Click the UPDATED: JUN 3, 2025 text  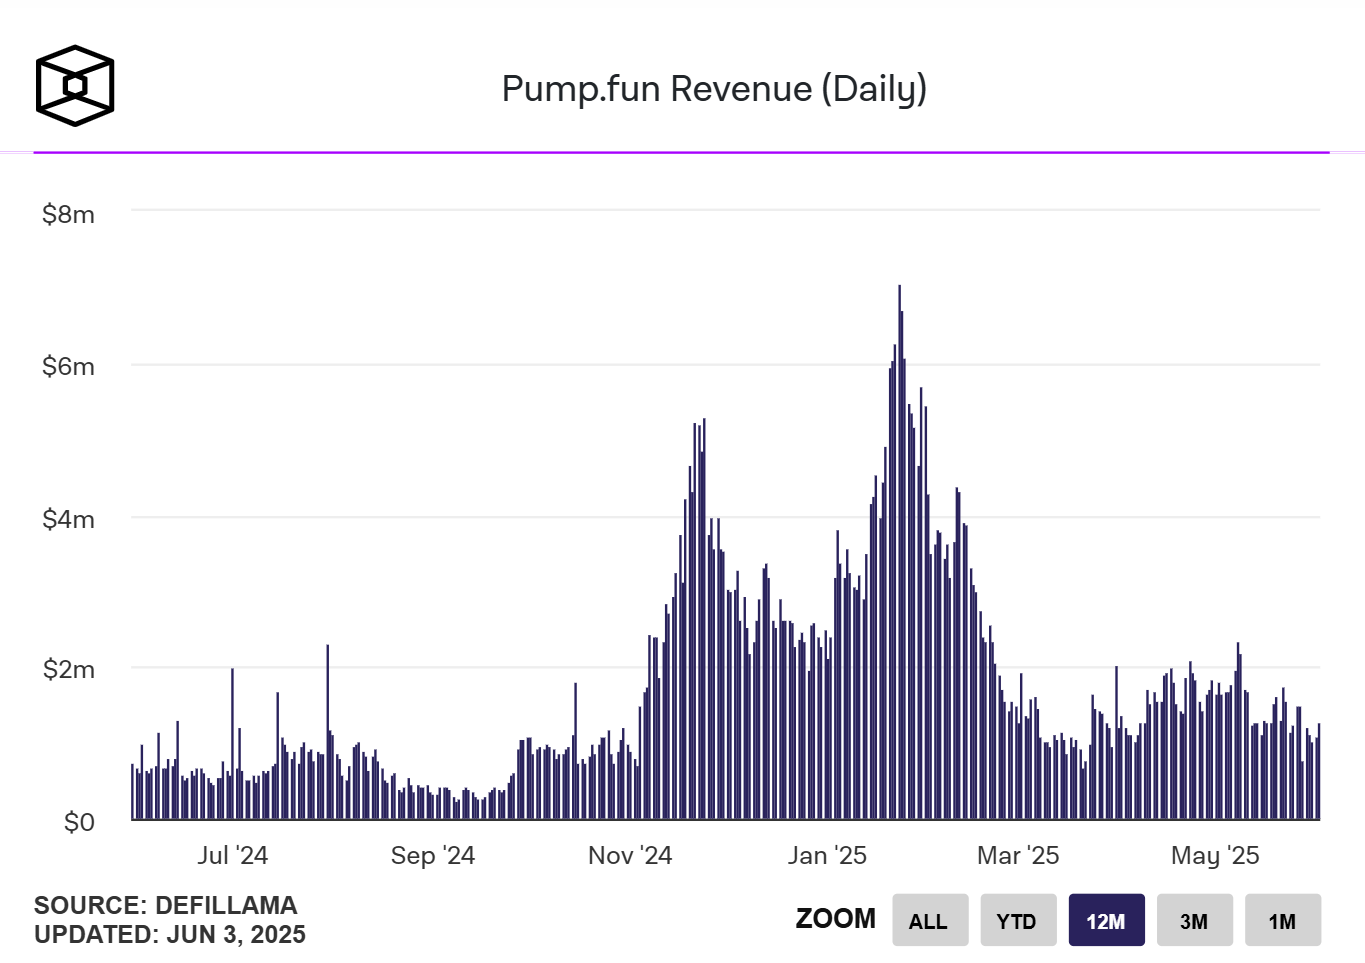[170, 934]
